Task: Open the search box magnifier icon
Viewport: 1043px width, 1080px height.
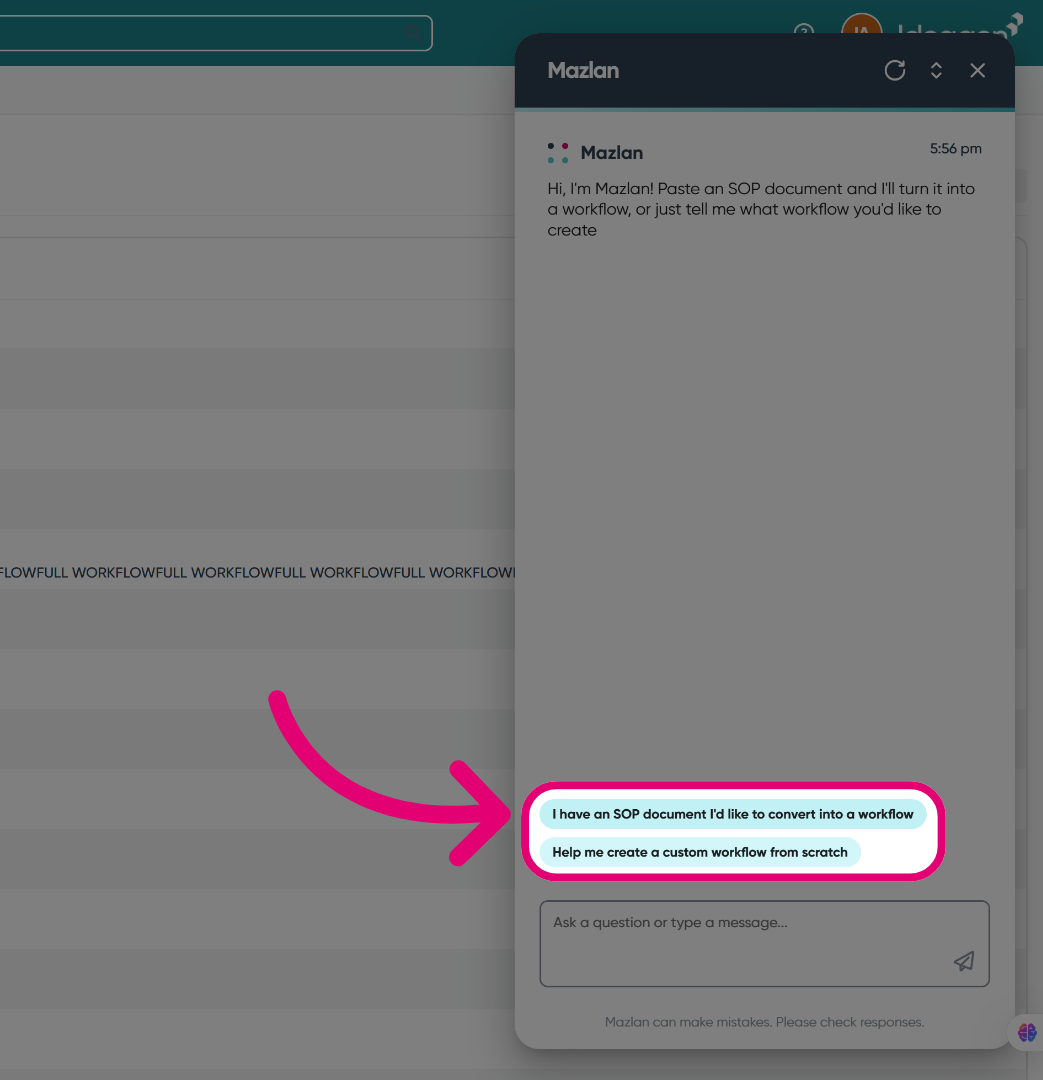Action: click(413, 32)
